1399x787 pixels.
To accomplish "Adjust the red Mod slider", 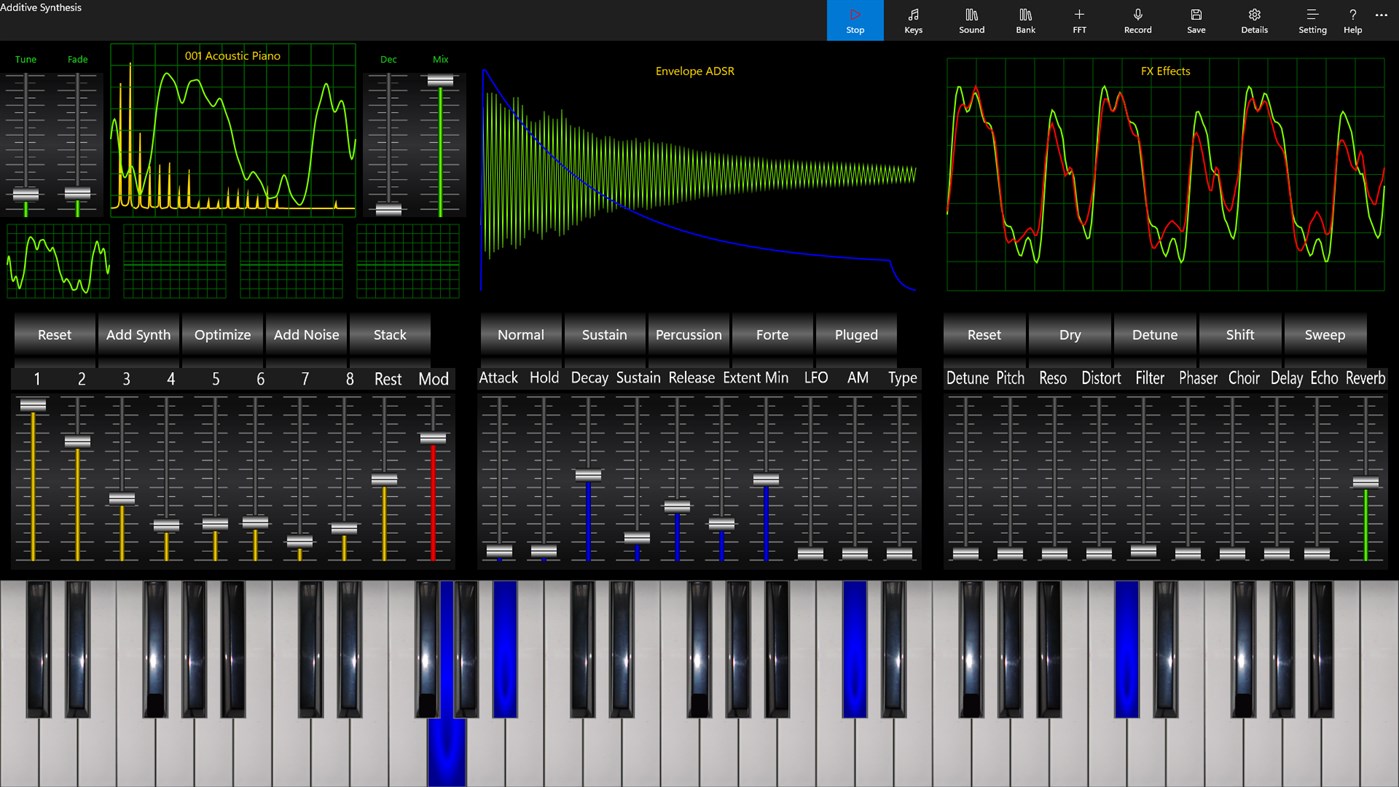I will 433,438.
